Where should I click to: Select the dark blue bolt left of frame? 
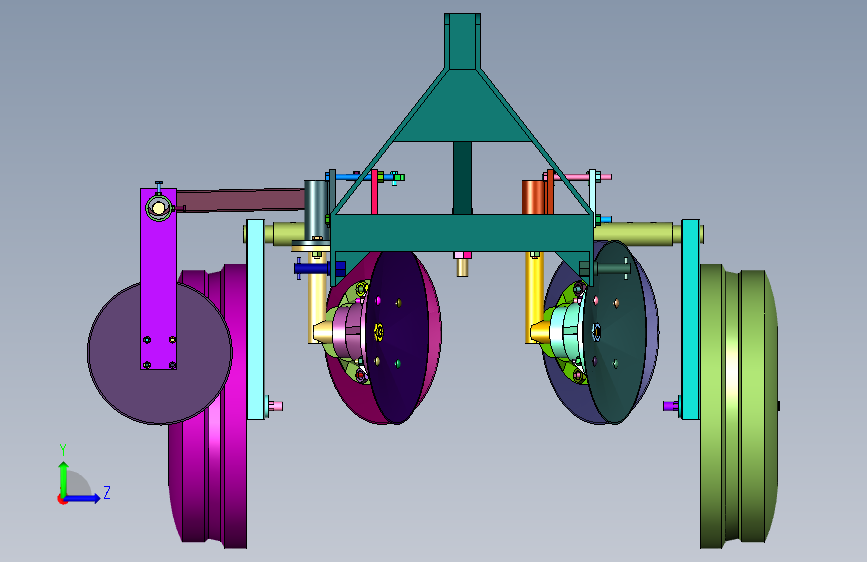pos(313,269)
